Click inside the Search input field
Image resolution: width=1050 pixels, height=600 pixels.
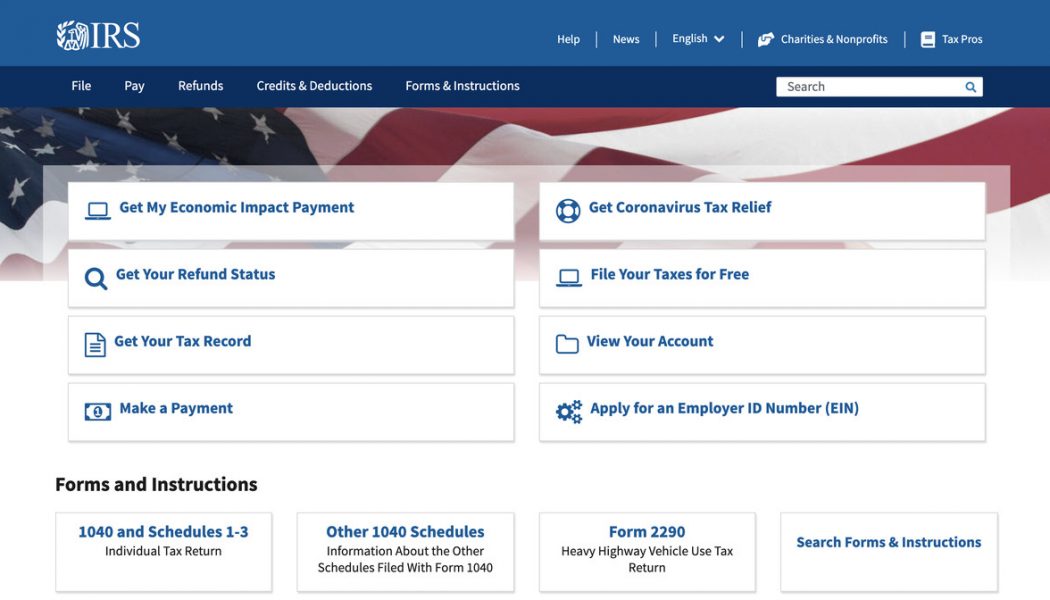click(x=865, y=87)
